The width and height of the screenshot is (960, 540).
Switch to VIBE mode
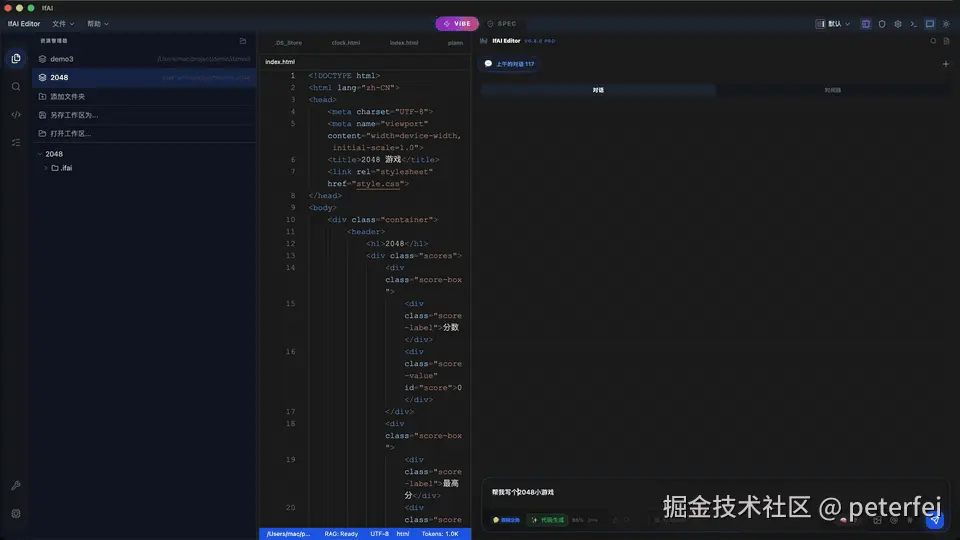pos(457,24)
